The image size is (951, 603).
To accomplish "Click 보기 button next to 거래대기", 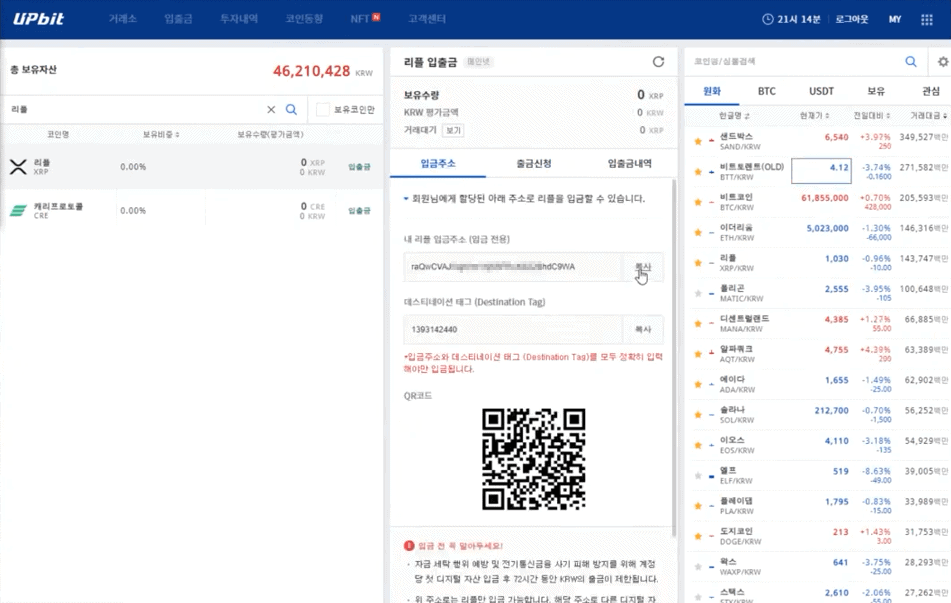I will coord(453,130).
